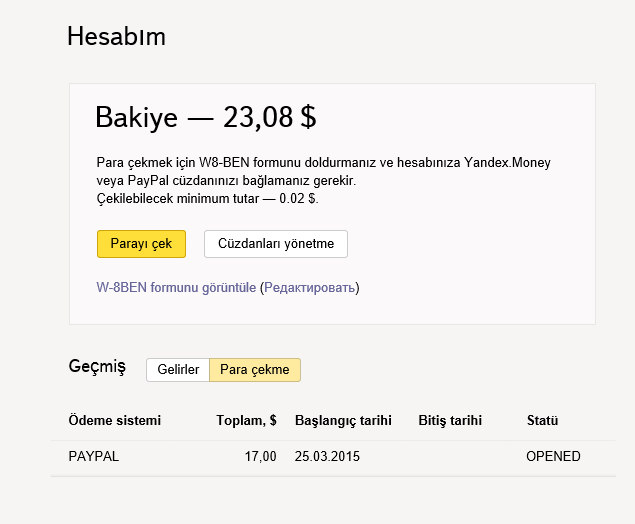Screen dimensions: 635x524
Task: Open the W-8BEN formunu görüntüle link
Action: (176, 287)
